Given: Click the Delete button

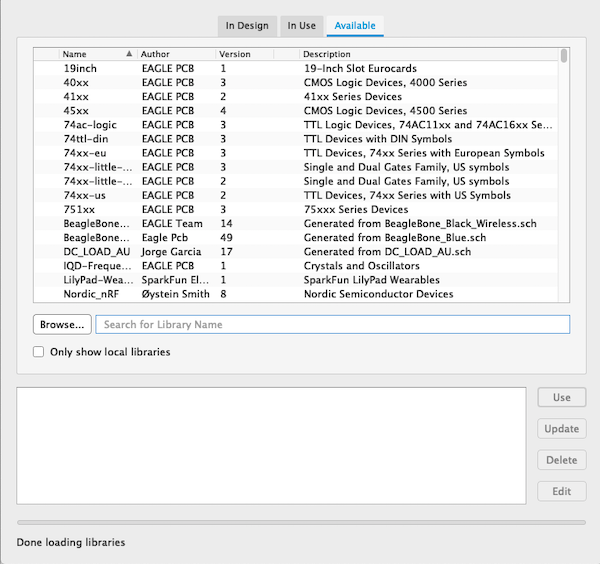Looking at the screenshot, I should click(x=562, y=460).
